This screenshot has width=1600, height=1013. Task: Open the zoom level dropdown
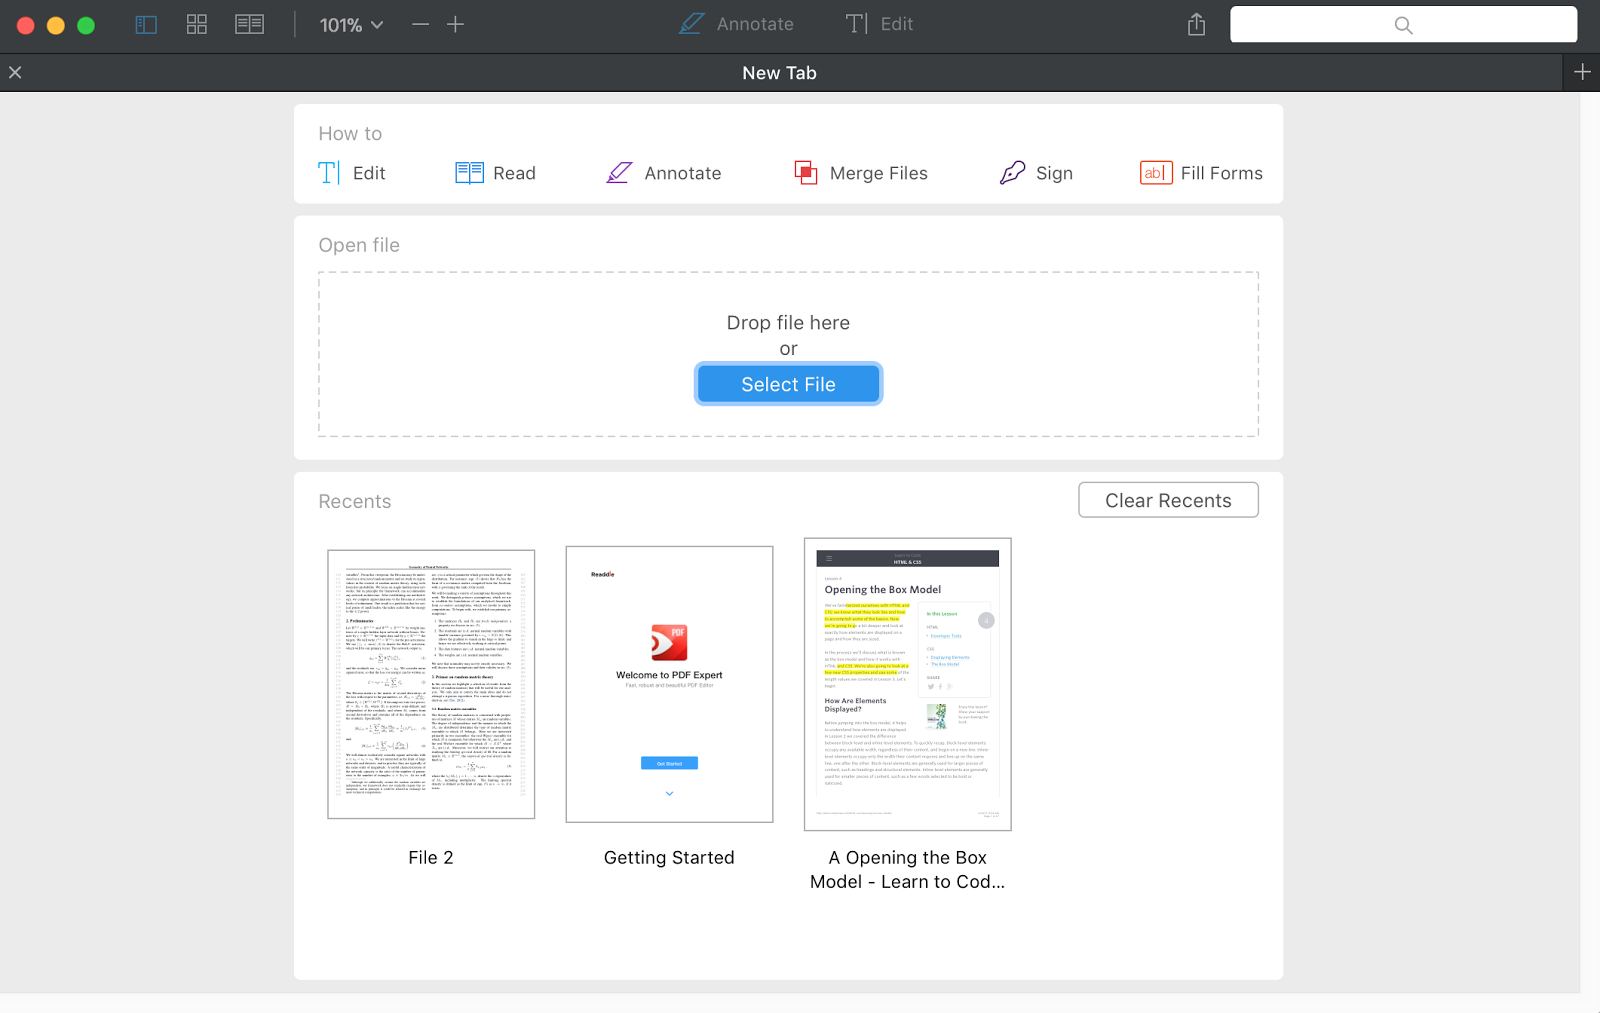[x=351, y=25]
